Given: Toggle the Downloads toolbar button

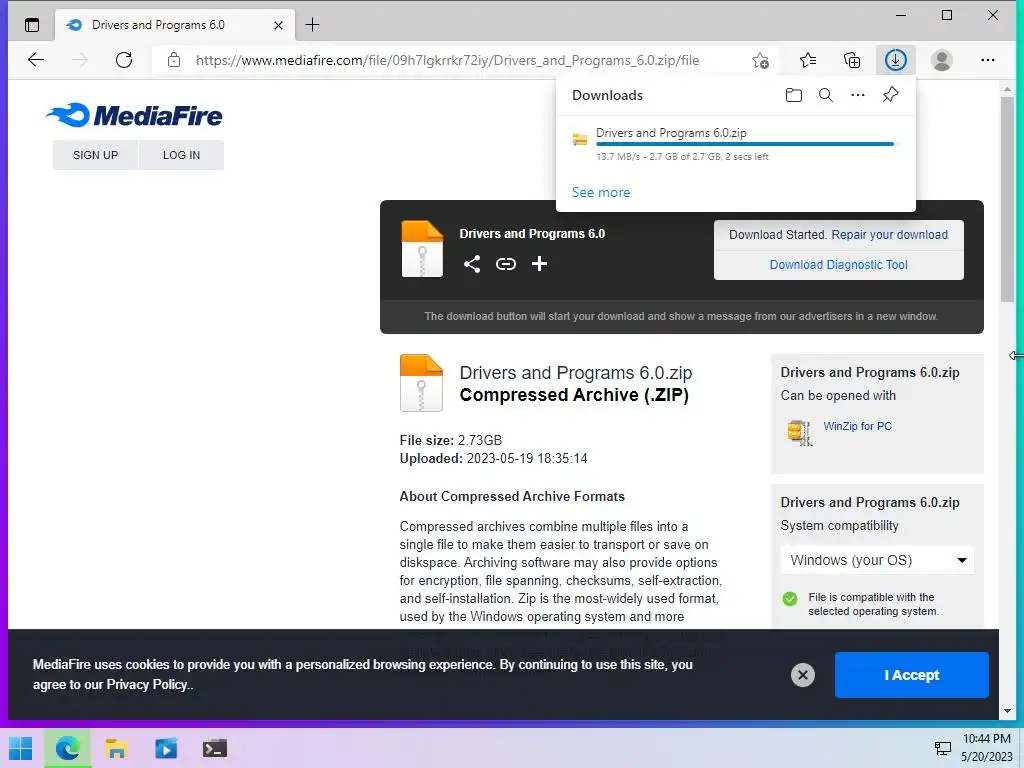Looking at the screenshot, I should click(x=895, y=60).
